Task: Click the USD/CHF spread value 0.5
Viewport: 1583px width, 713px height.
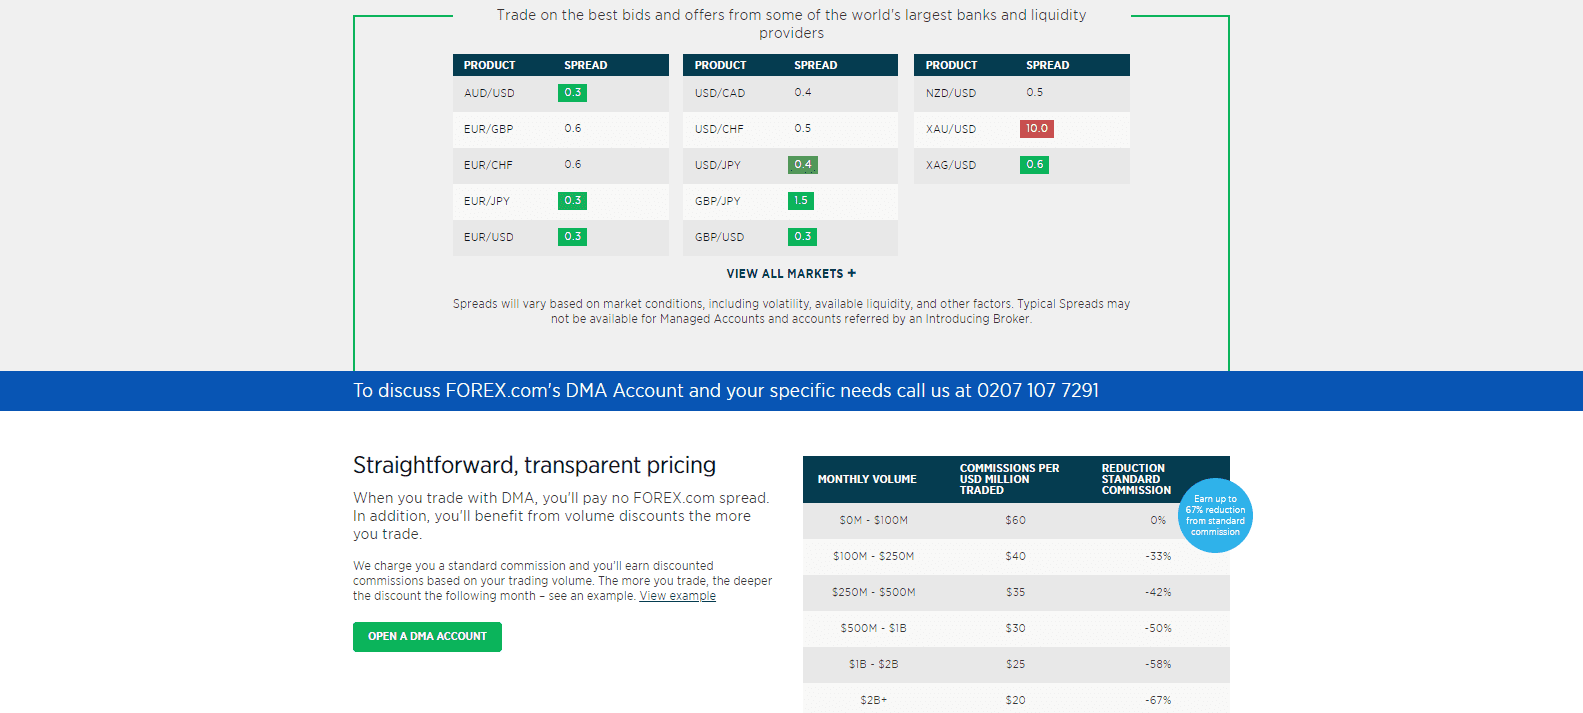Action: point(803,128)
